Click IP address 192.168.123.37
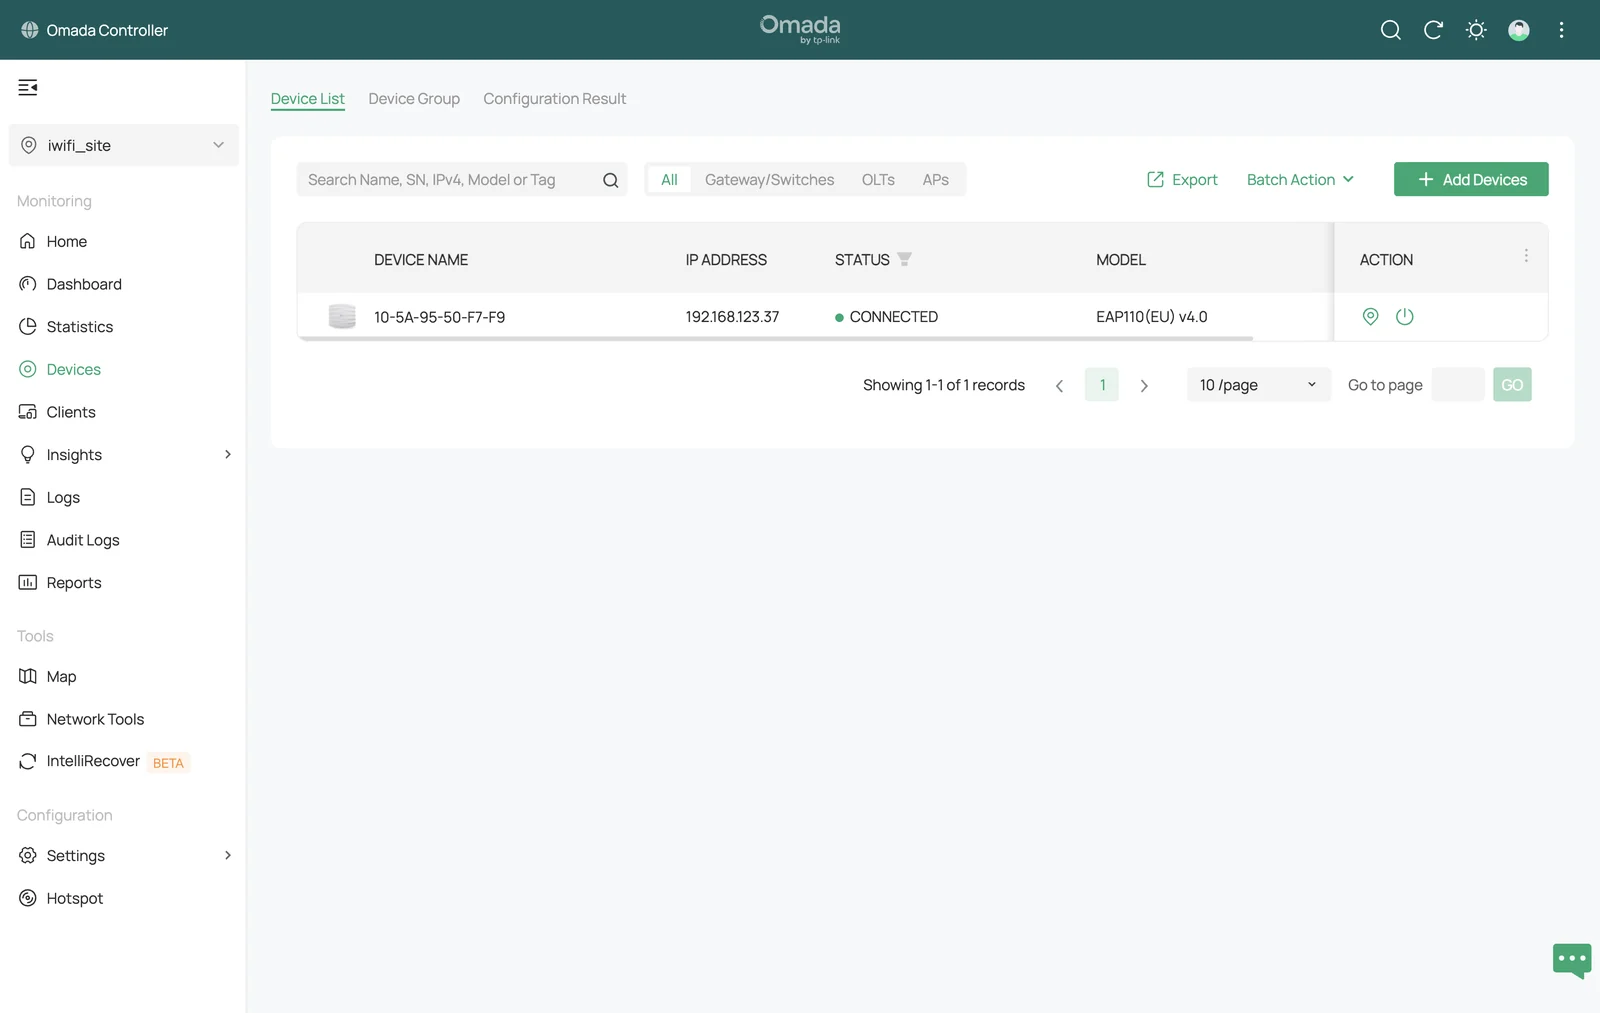Viewport: 1600px width, 1013px height. point(732,317)
